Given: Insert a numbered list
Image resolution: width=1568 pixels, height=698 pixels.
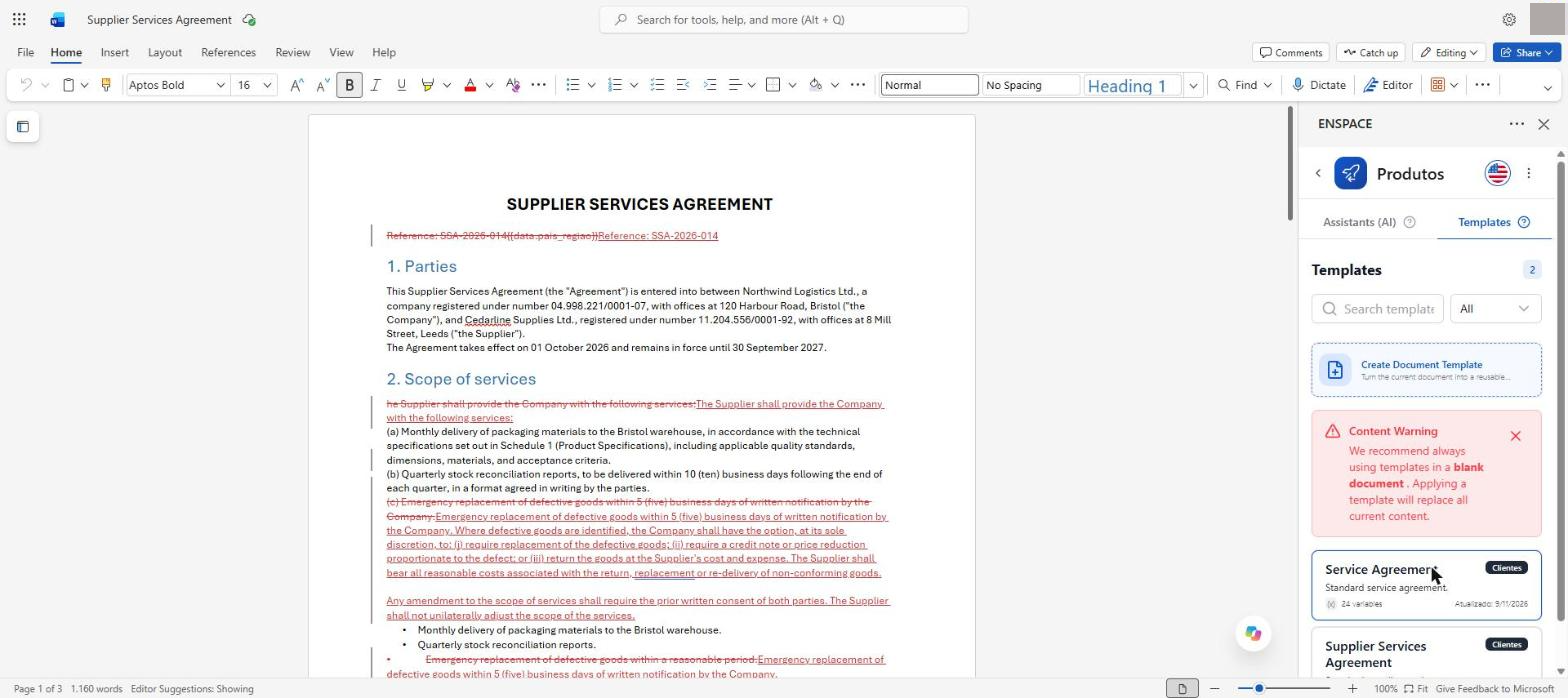Looking at the screenshot, I should pos(615,85).
